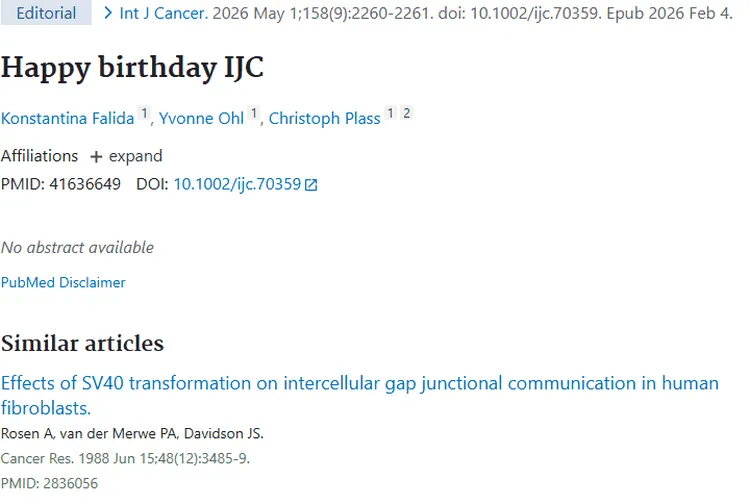750x500 pixels.
Task: Select author Yvonne Ohl
Action: pos(201,118)
